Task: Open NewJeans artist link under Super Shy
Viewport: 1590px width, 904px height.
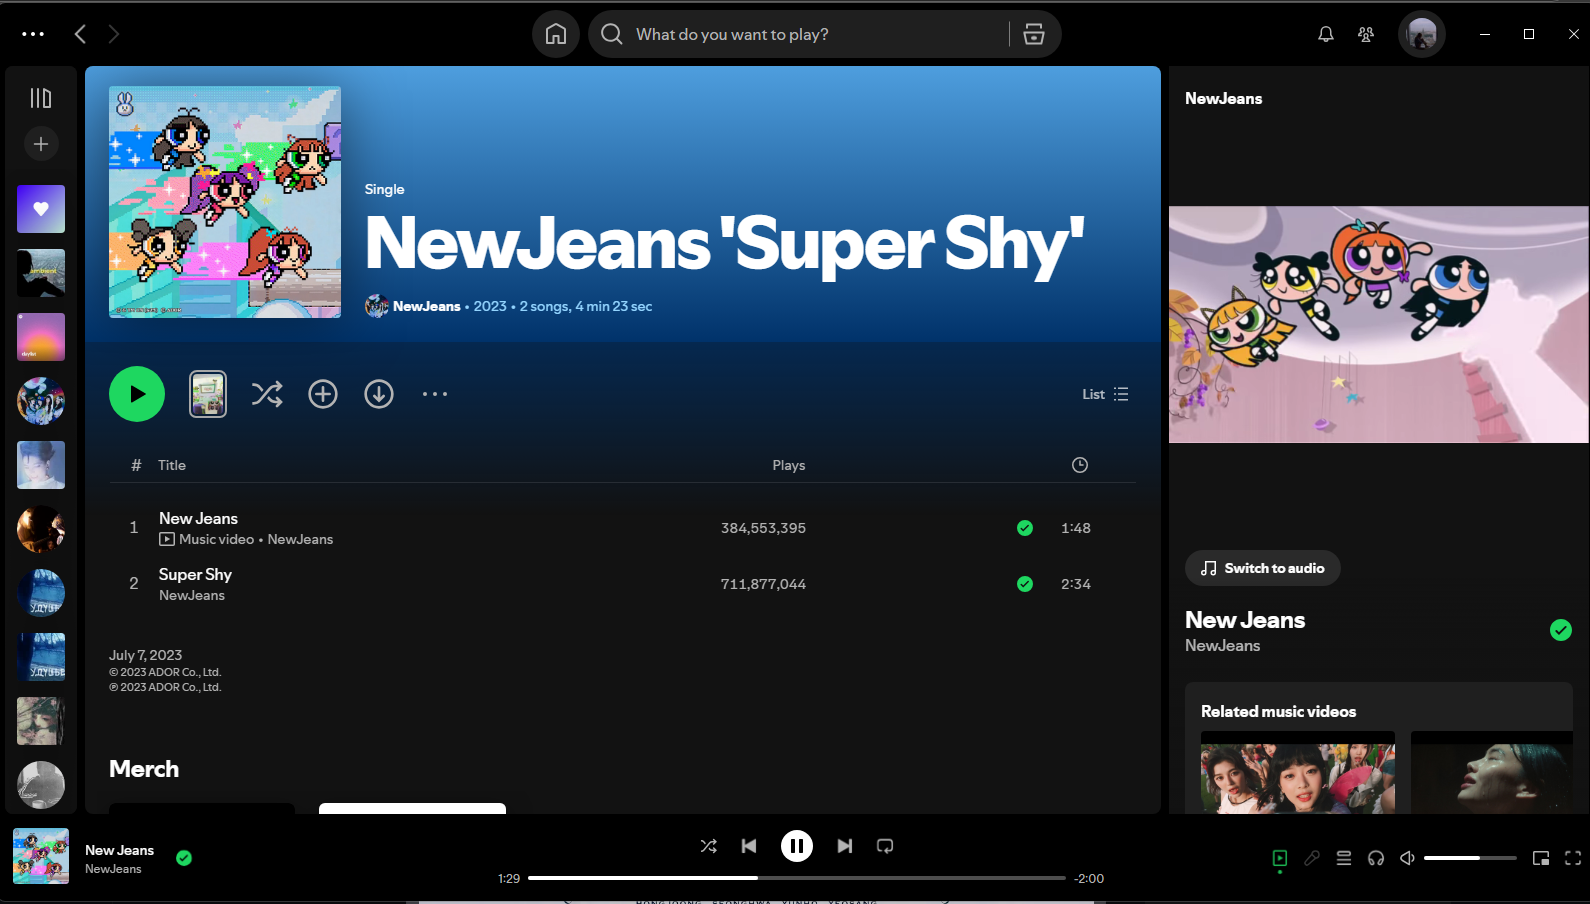Action: click(192, 595)
